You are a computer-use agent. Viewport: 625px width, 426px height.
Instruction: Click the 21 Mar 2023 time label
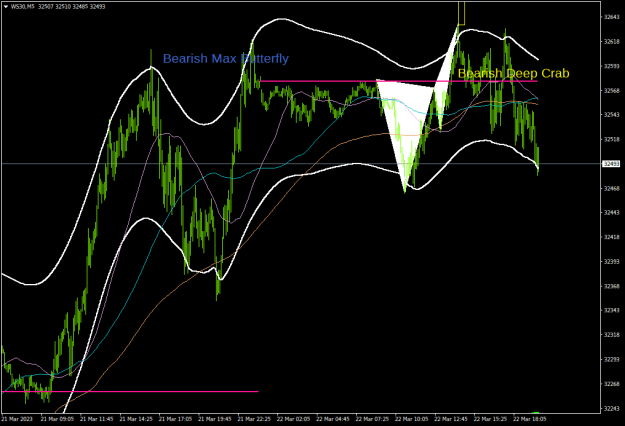point(17,419)
